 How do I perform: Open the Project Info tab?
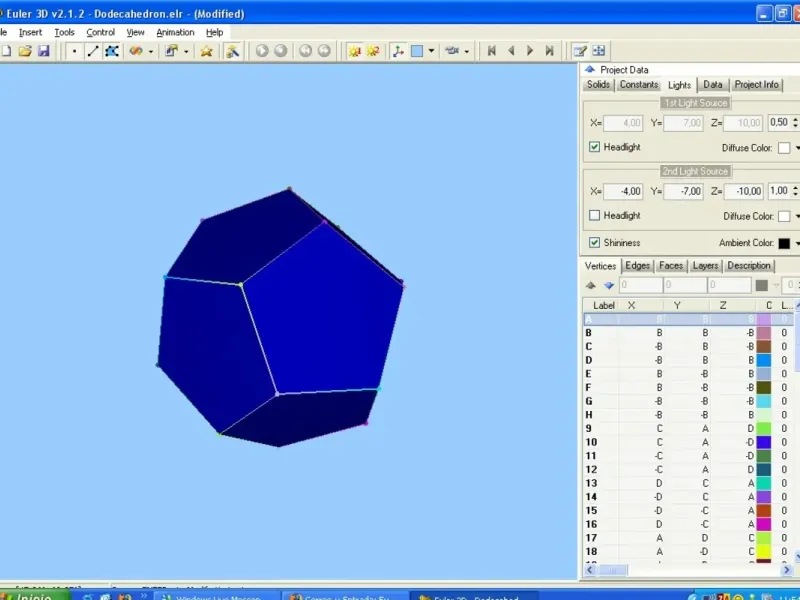point(756,85)
